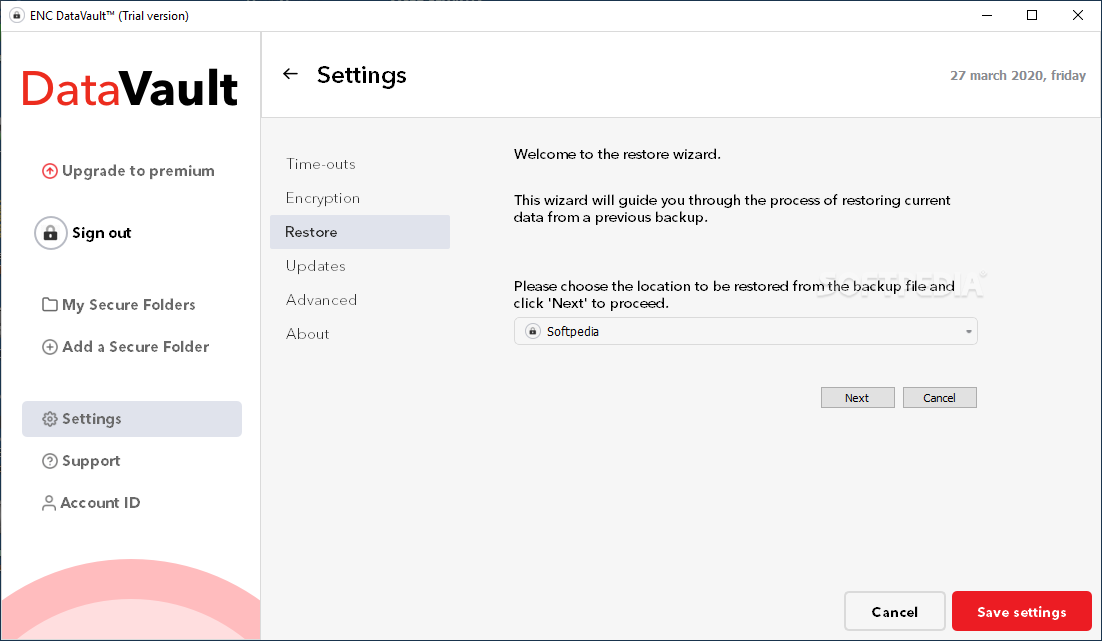This screenshot has height=641, width=1102.
Task: Minimize the ENC DataVault window
Action: pyautogui.click(x=987, y=15)
